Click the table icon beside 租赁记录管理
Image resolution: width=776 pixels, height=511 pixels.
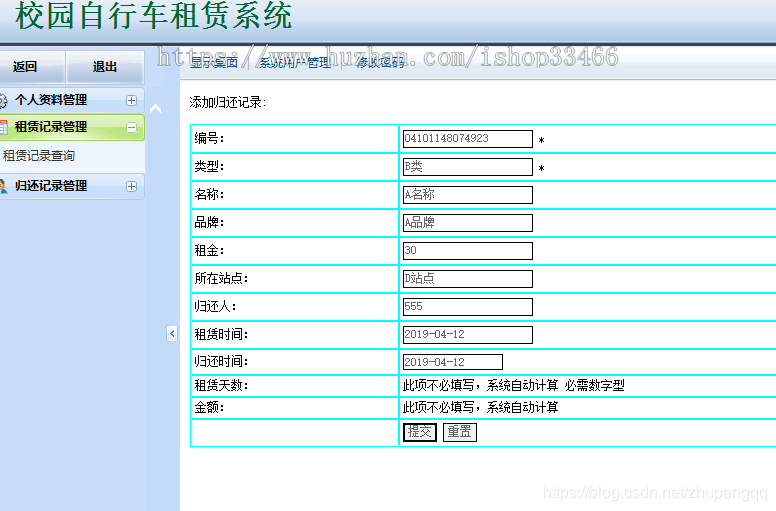pos(3,128)
